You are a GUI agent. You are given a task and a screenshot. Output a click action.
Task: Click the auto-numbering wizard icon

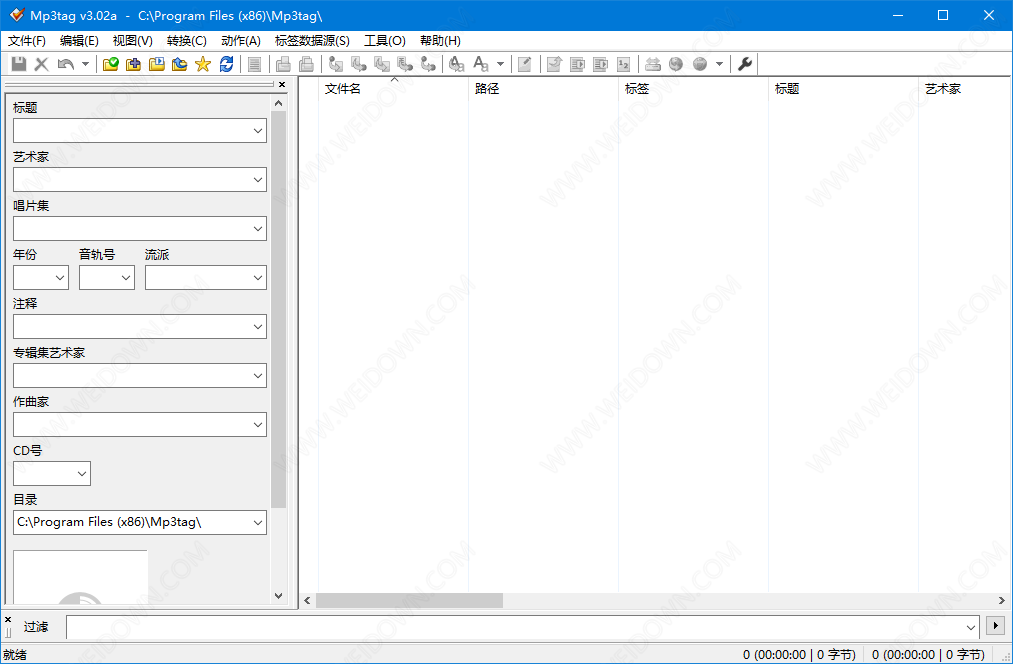point(623,64)
